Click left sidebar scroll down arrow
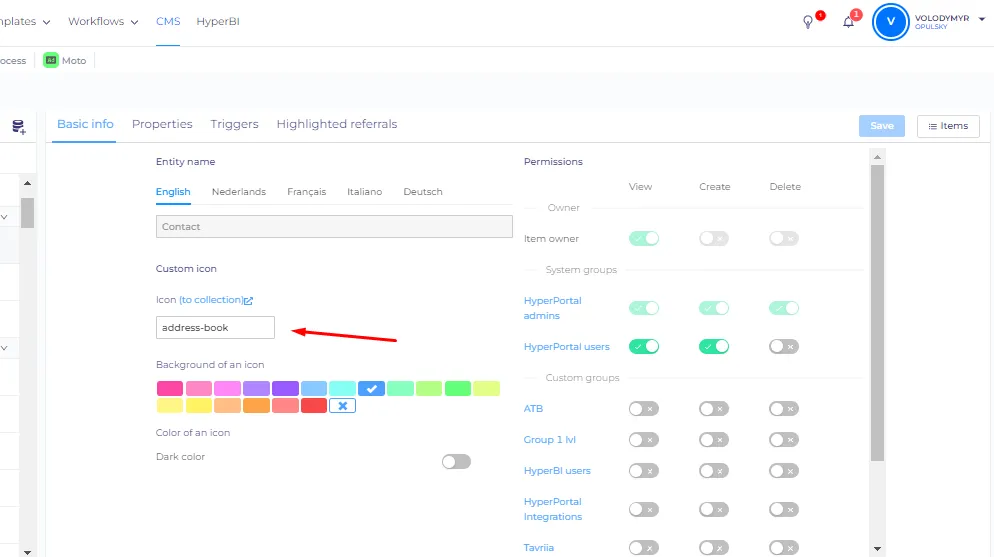 pyautogui.click(x=27, y=553)
